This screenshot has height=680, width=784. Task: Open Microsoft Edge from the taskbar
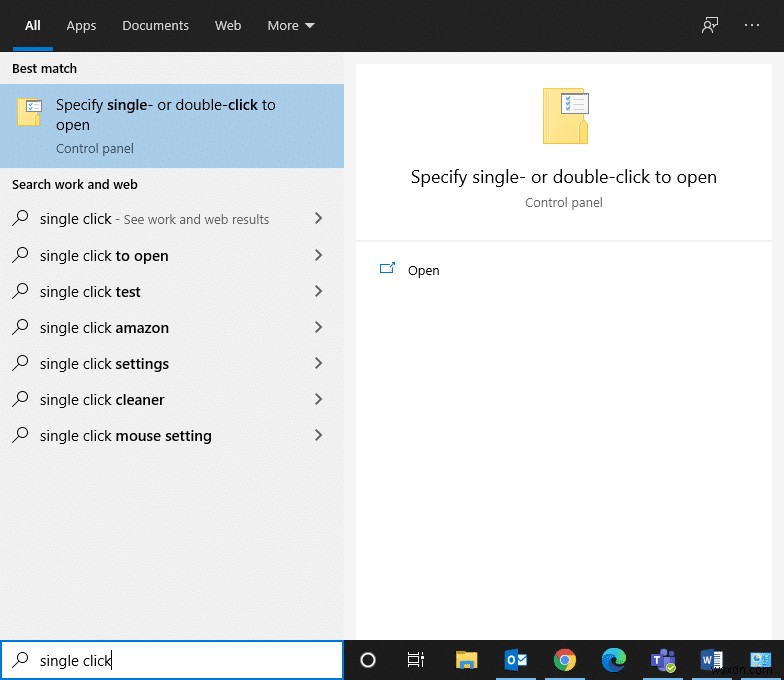pos(614,660)
